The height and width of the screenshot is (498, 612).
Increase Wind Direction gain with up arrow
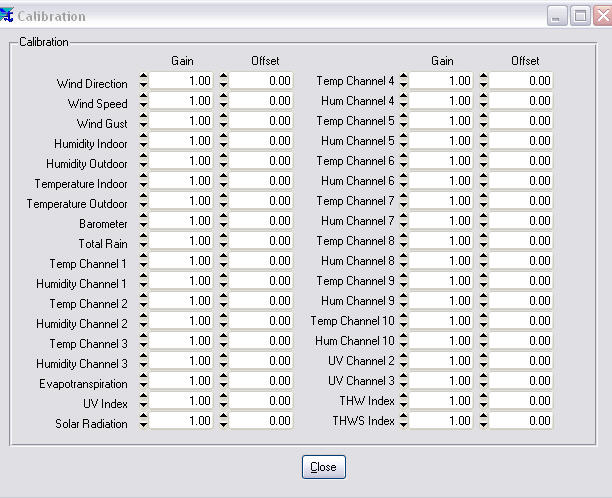143,77
